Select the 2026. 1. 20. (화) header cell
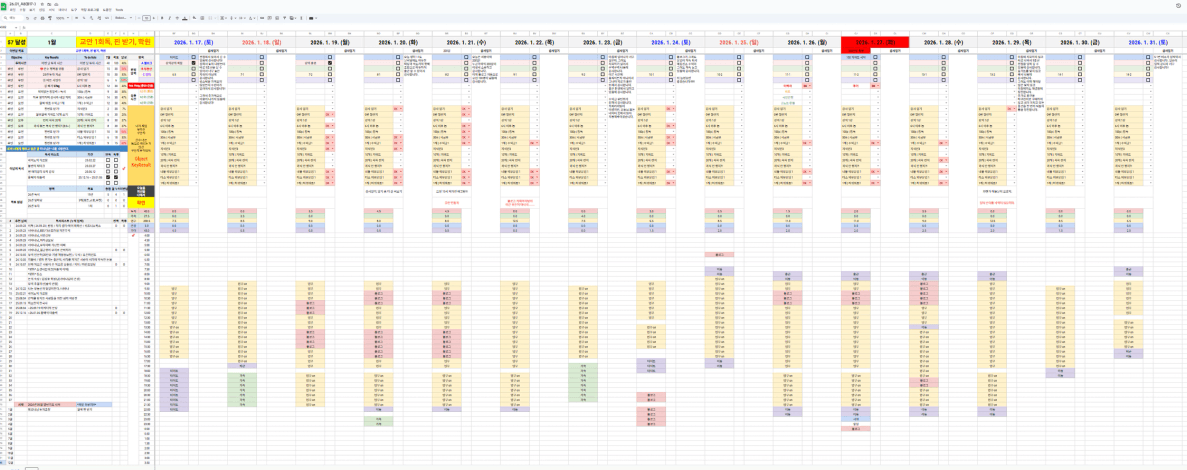The height and width of the screenshot is (470, 1187). point(397,42)
